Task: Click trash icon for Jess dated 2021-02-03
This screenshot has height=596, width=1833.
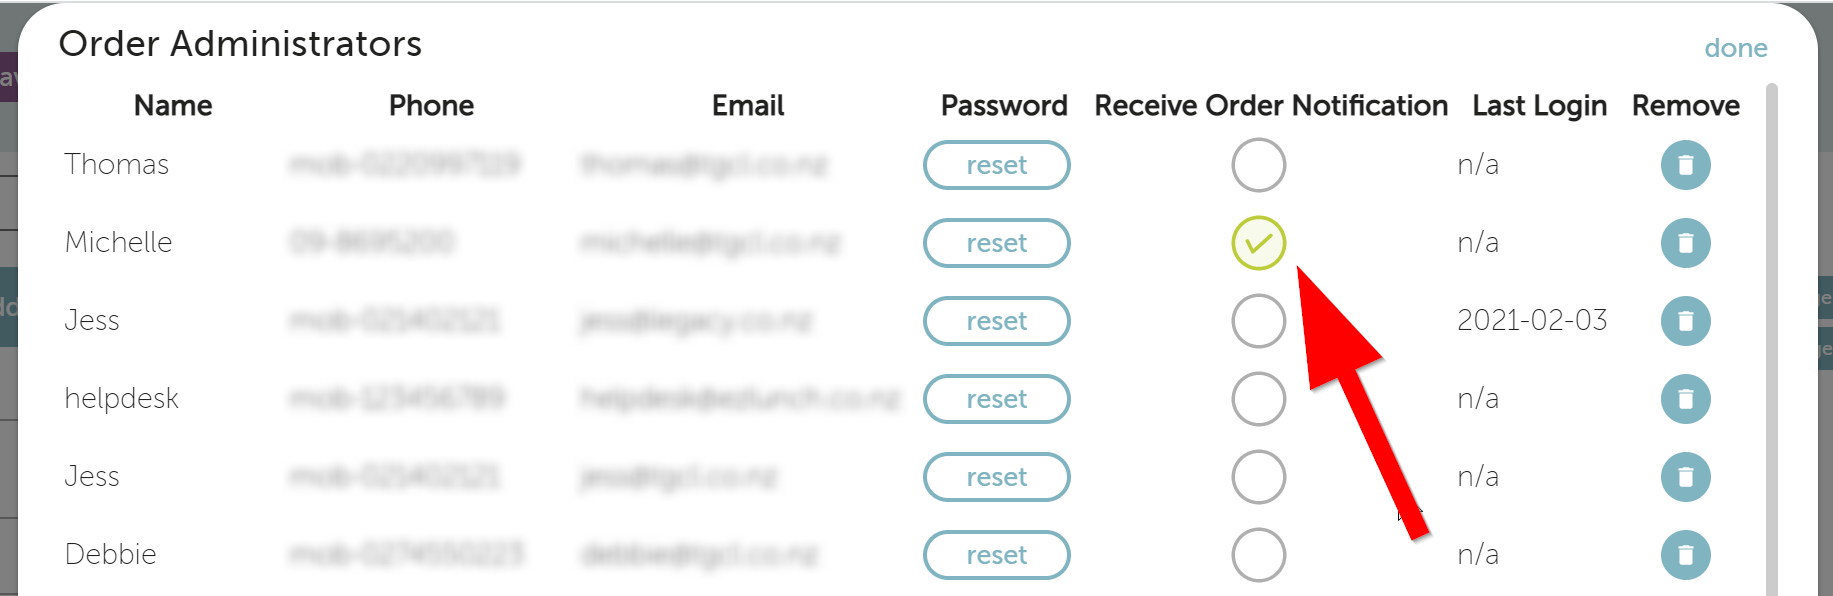Action: click(1685, 321)
